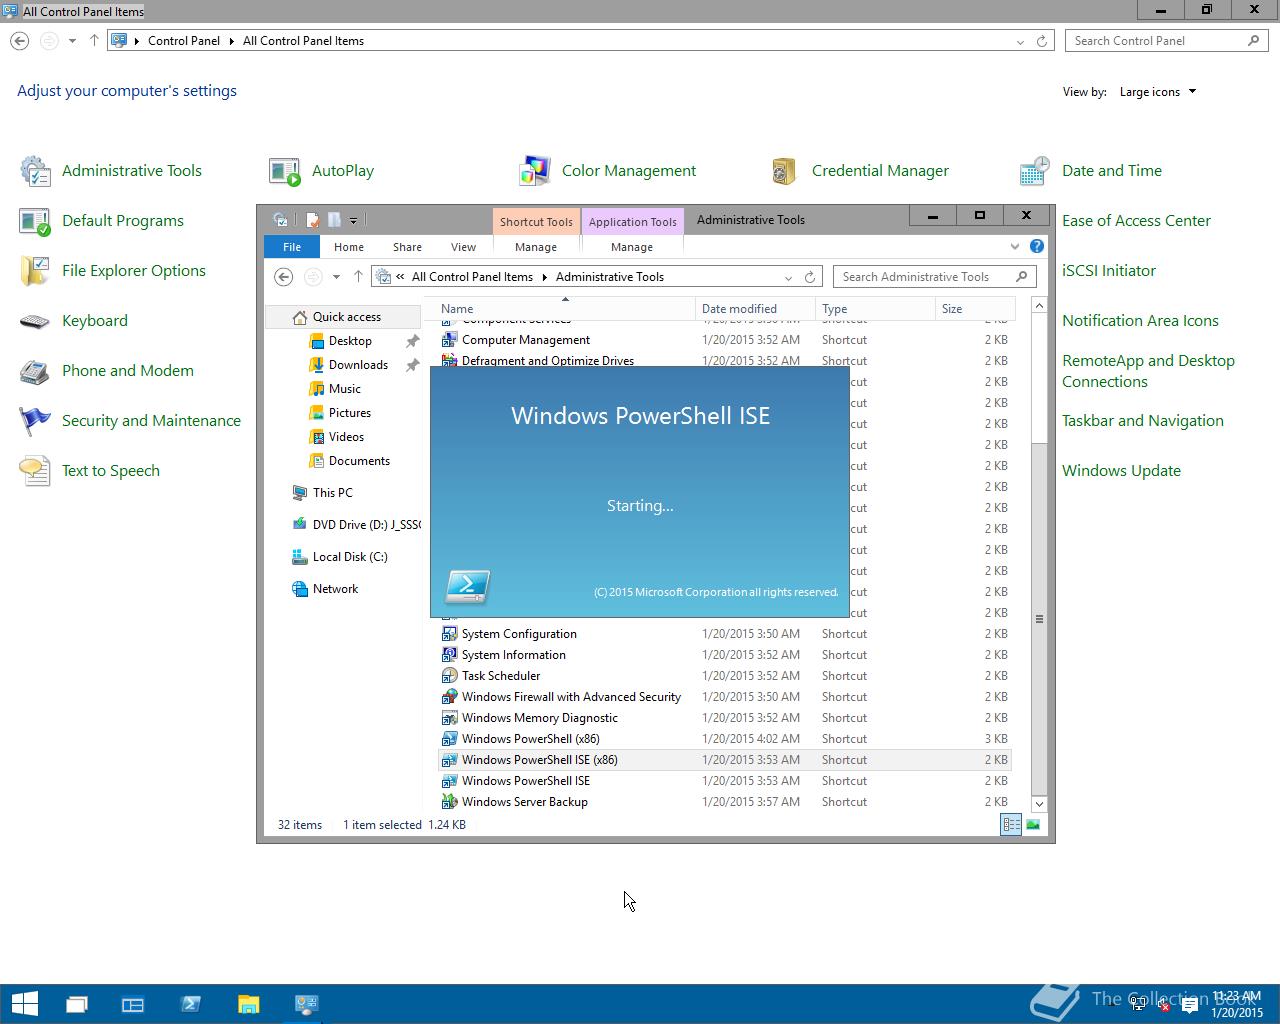Go up one level in Administrative Tools

[x=358, y=277]
